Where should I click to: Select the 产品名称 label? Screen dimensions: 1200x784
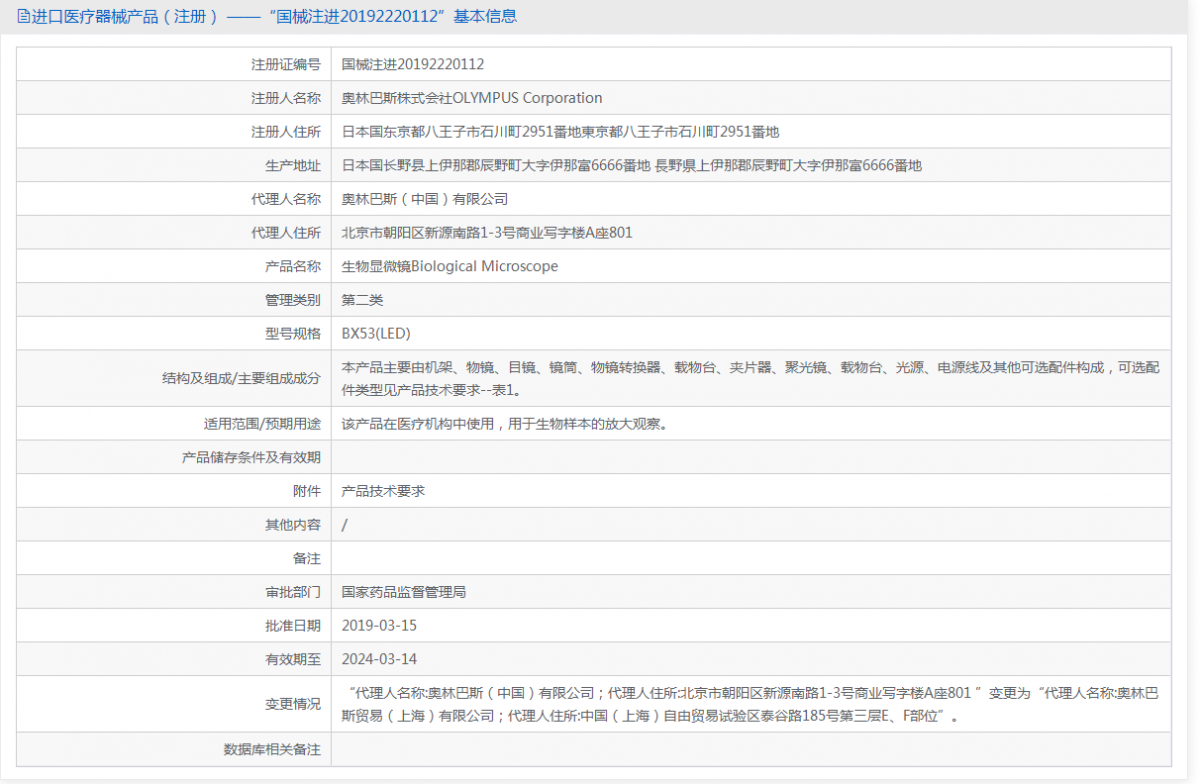point(293,266)
